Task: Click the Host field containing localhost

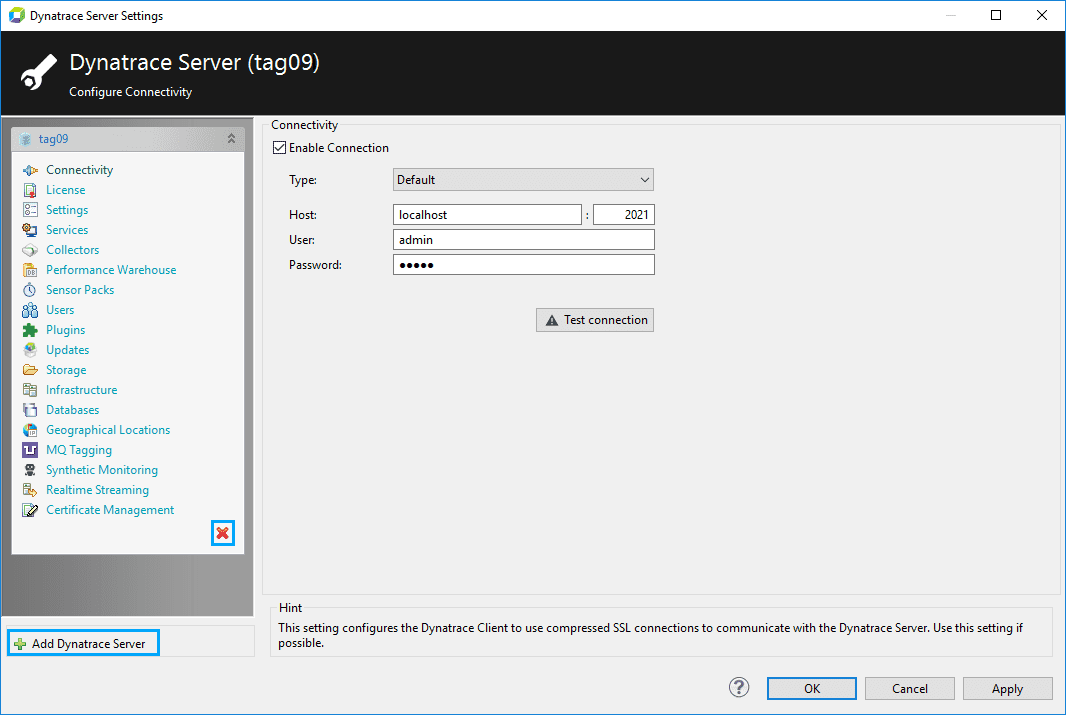Action: pyautogui.click(x=487, y=215)
